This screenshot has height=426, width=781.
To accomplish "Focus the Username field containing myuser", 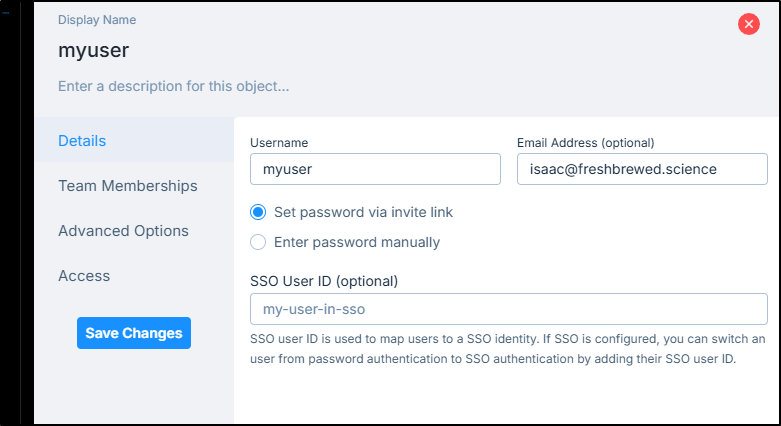I will tap(375, 169).
